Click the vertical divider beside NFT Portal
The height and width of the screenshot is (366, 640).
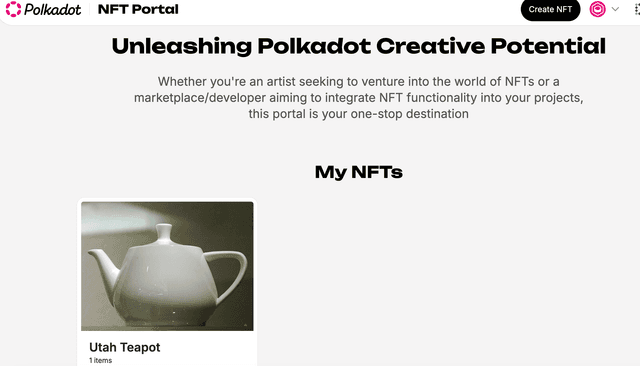pyautogui.click(x=89, y=9)
